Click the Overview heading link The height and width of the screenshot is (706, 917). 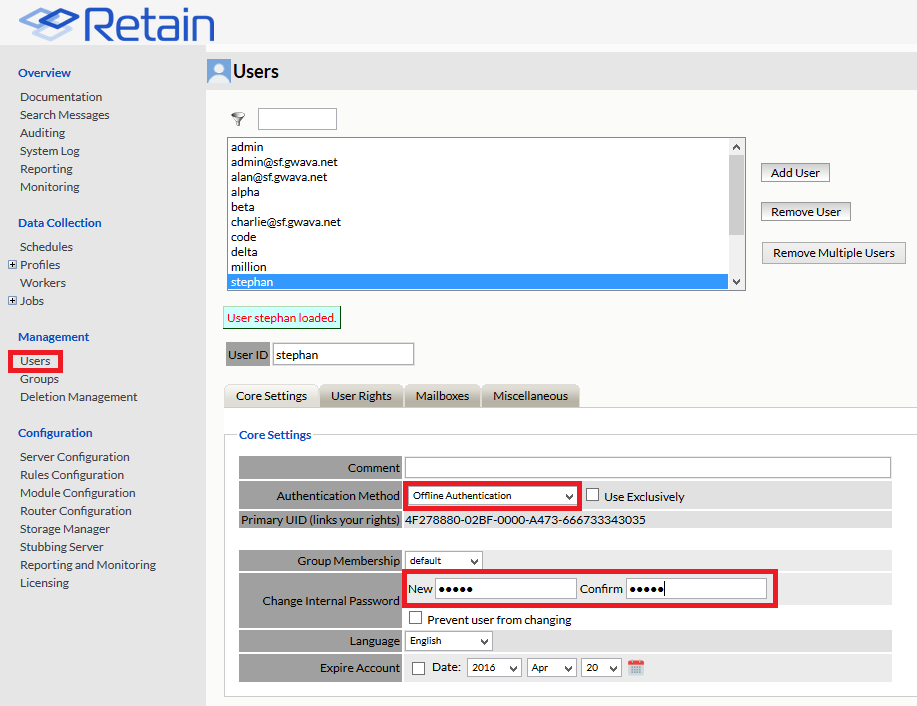(44, 73)
